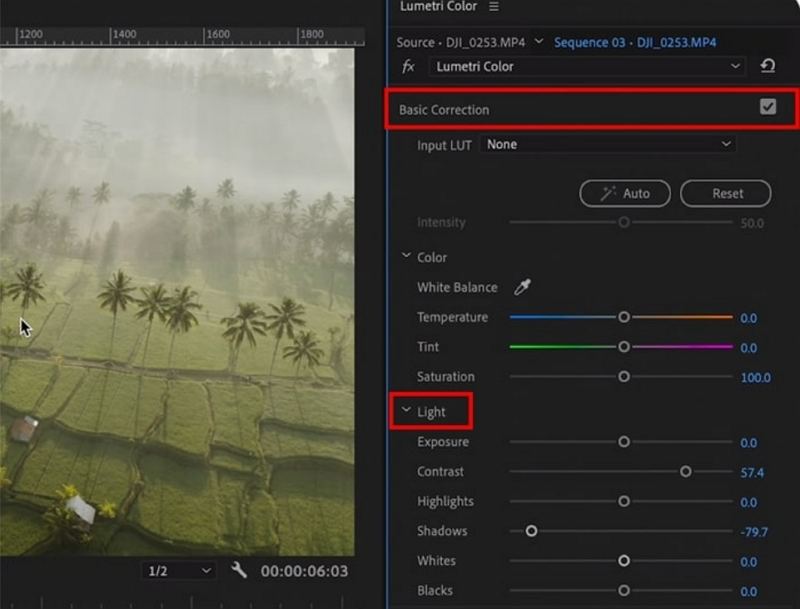Image resolution: width=800 pixels, height=609 pixels.
Task: Open the wrench settings icon
Action: coord(239,570)
